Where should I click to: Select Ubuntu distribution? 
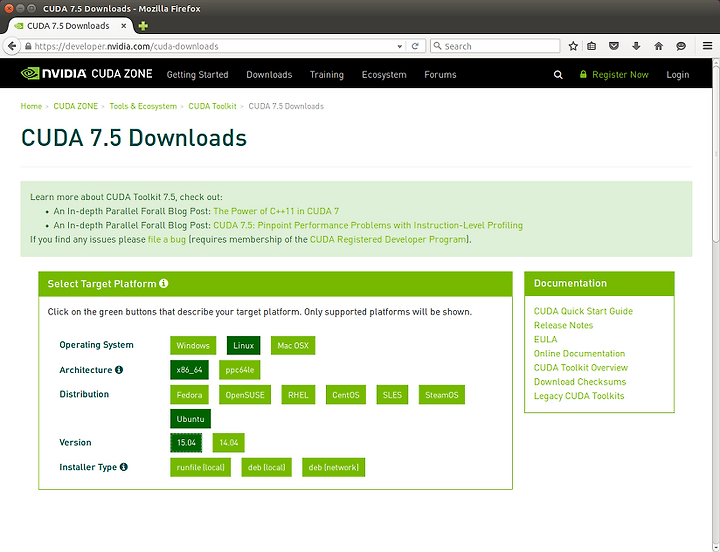point(191,418)
